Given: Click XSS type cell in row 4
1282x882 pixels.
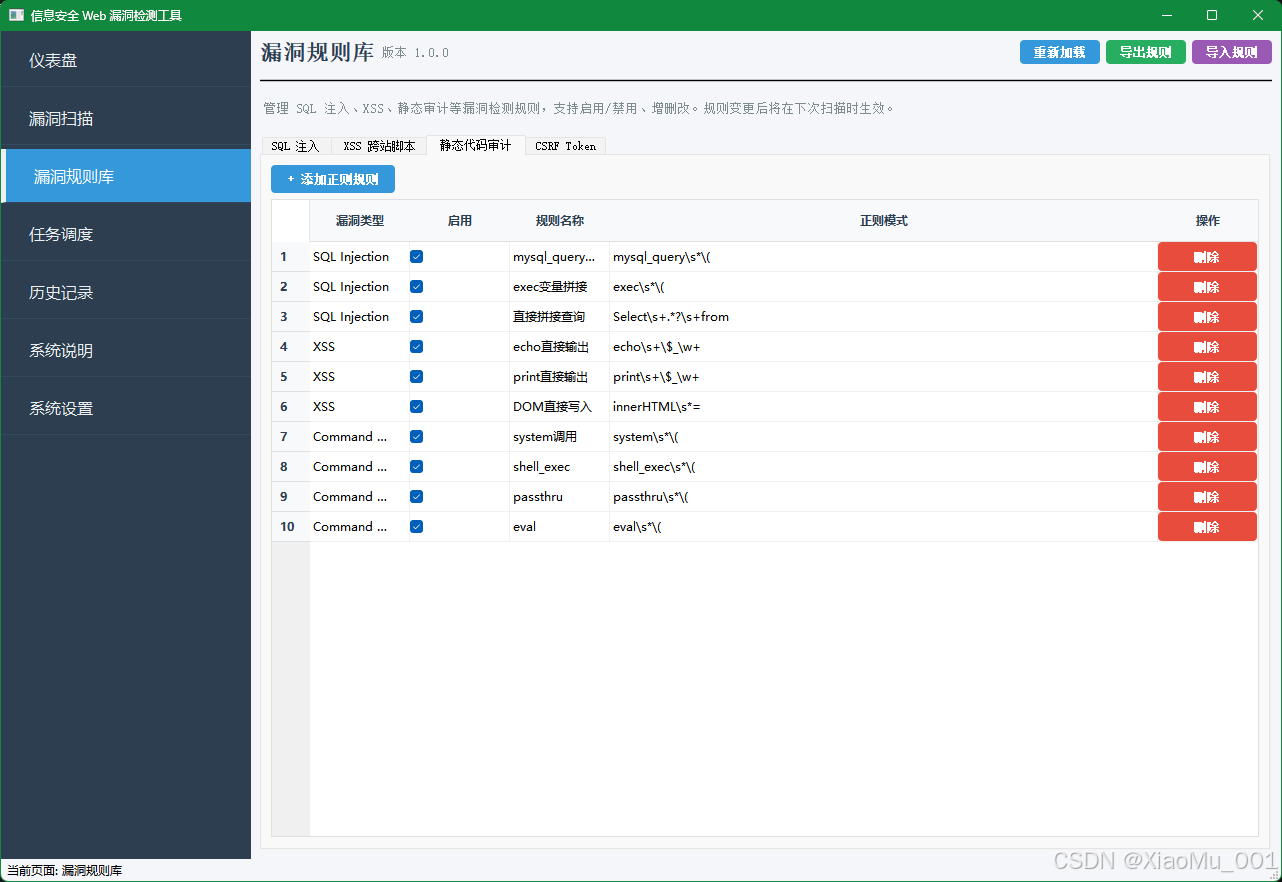Looking at the screenshot, I should point(360,347).
